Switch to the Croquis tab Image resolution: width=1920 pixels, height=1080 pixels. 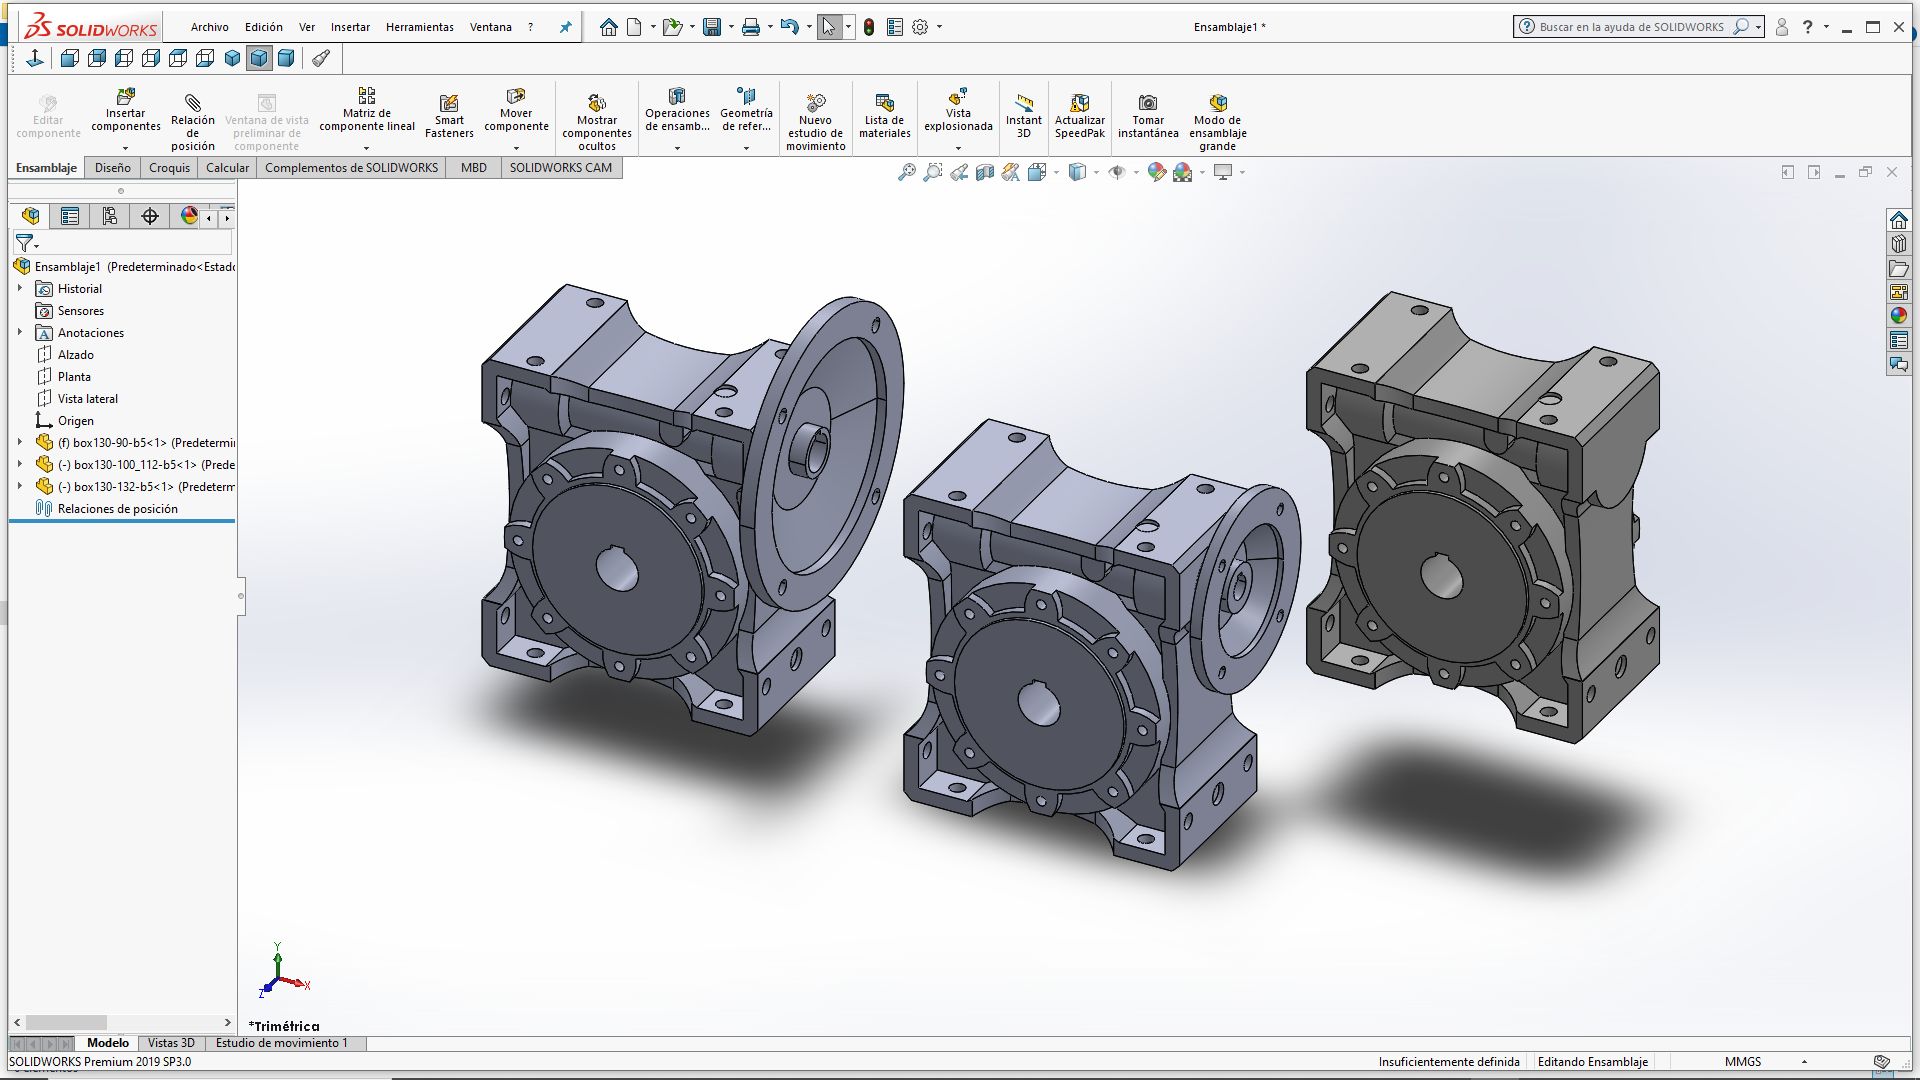(x=169, y=168)
